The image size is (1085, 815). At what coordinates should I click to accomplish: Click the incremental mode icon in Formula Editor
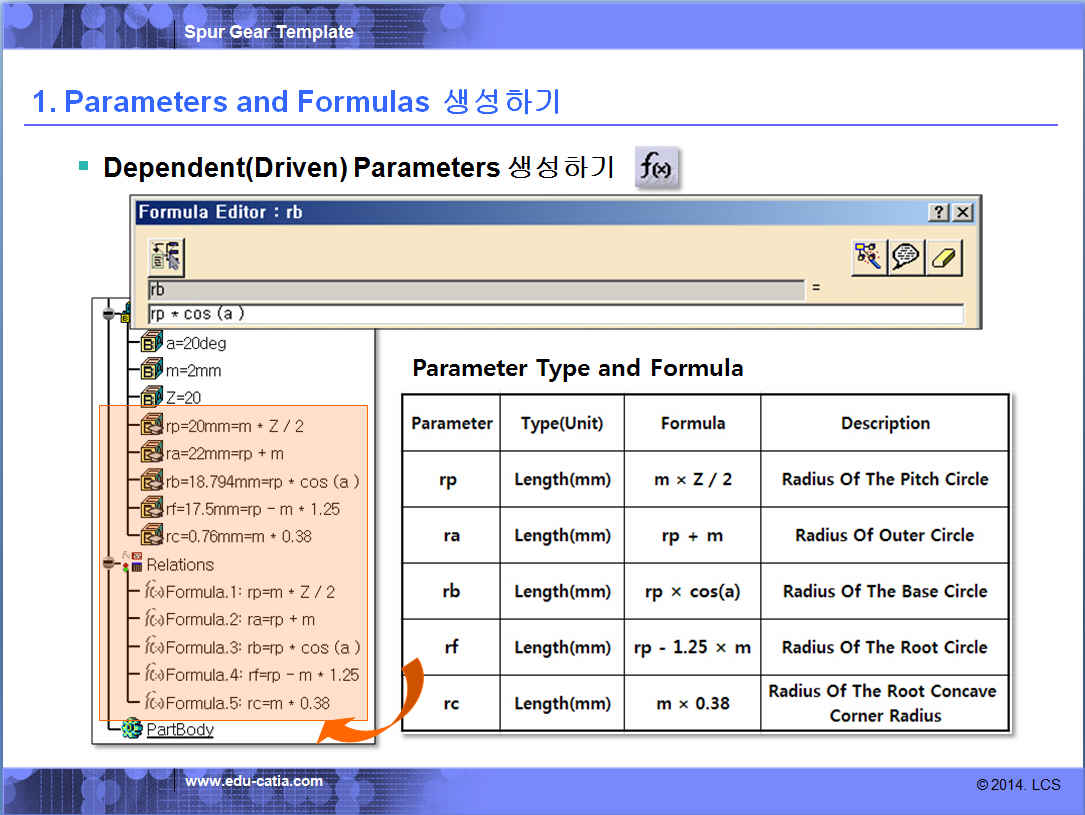click(165, 256)
